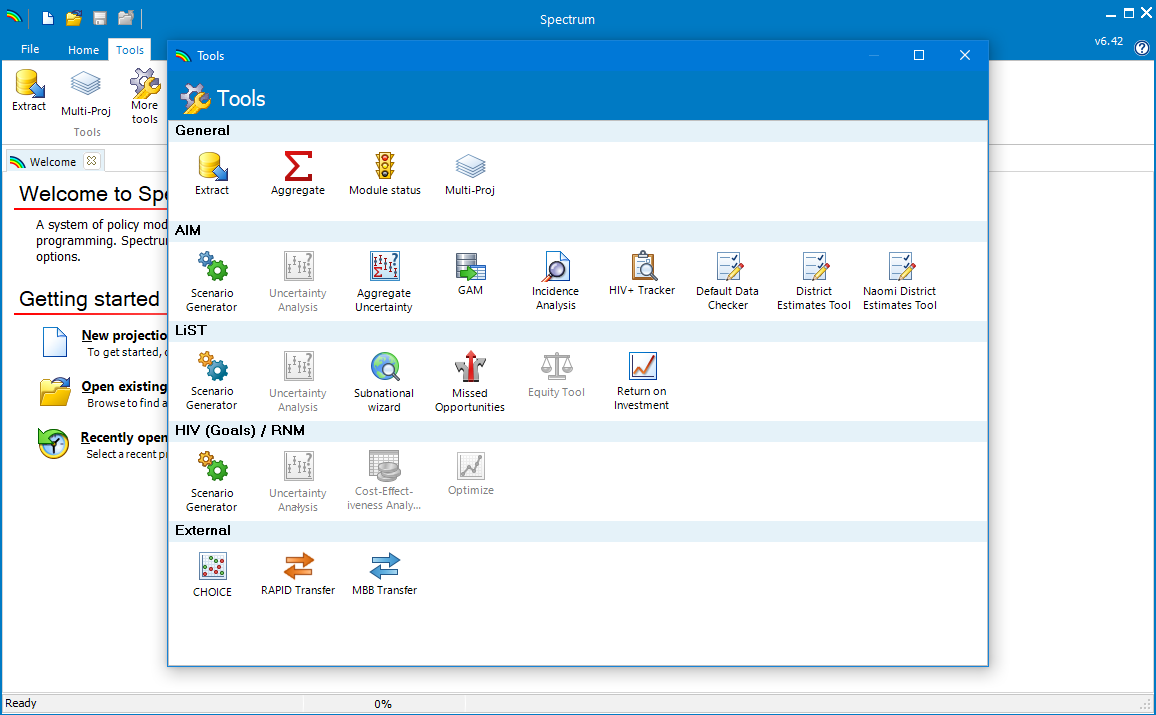The height and width of the screenshot is (715, 1156).
Task: Click the Open existing folder icon
Action: coord(55,392)
